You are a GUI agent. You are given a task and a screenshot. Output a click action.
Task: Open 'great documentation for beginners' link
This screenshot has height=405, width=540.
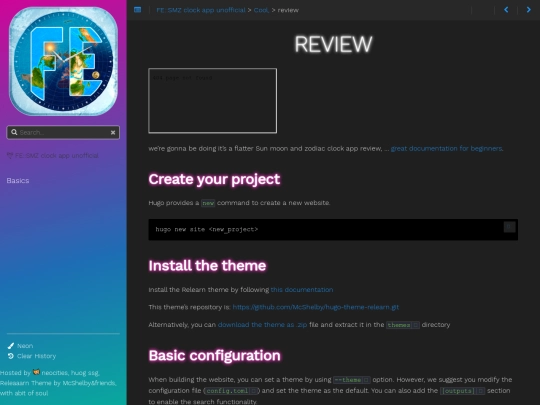click(447, 148)
